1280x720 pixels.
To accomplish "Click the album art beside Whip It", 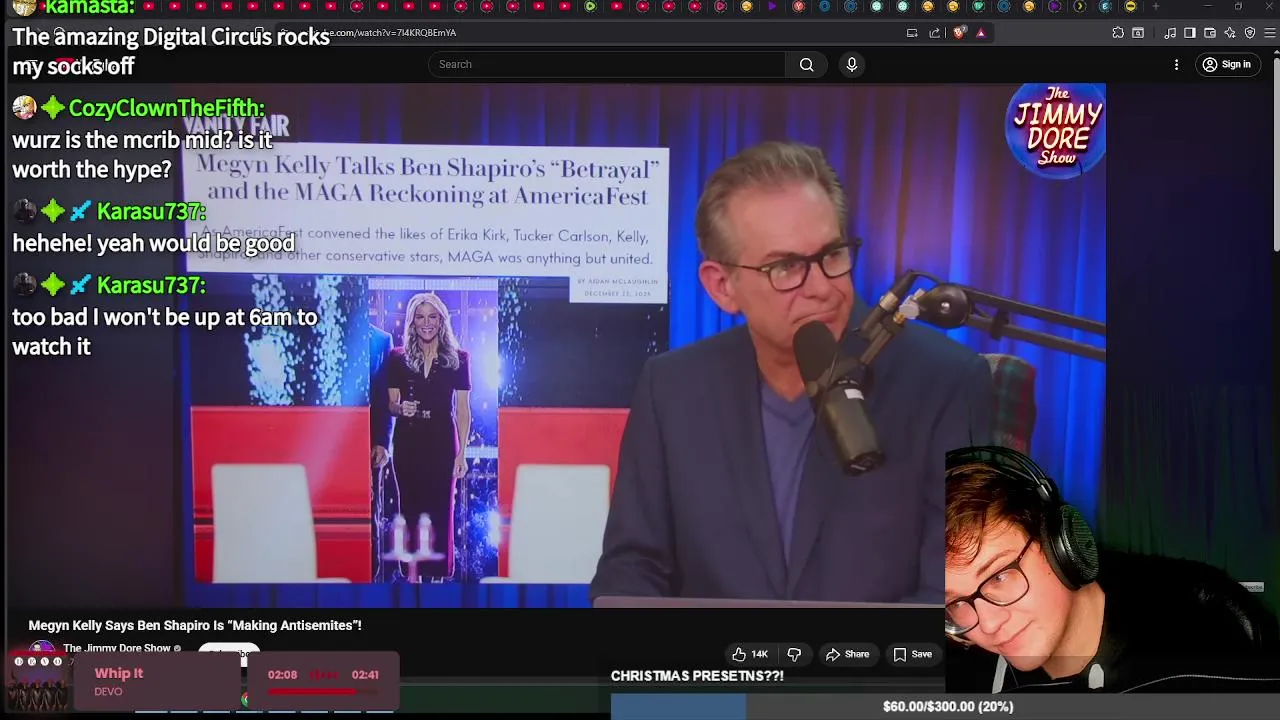I will point(40,682).
